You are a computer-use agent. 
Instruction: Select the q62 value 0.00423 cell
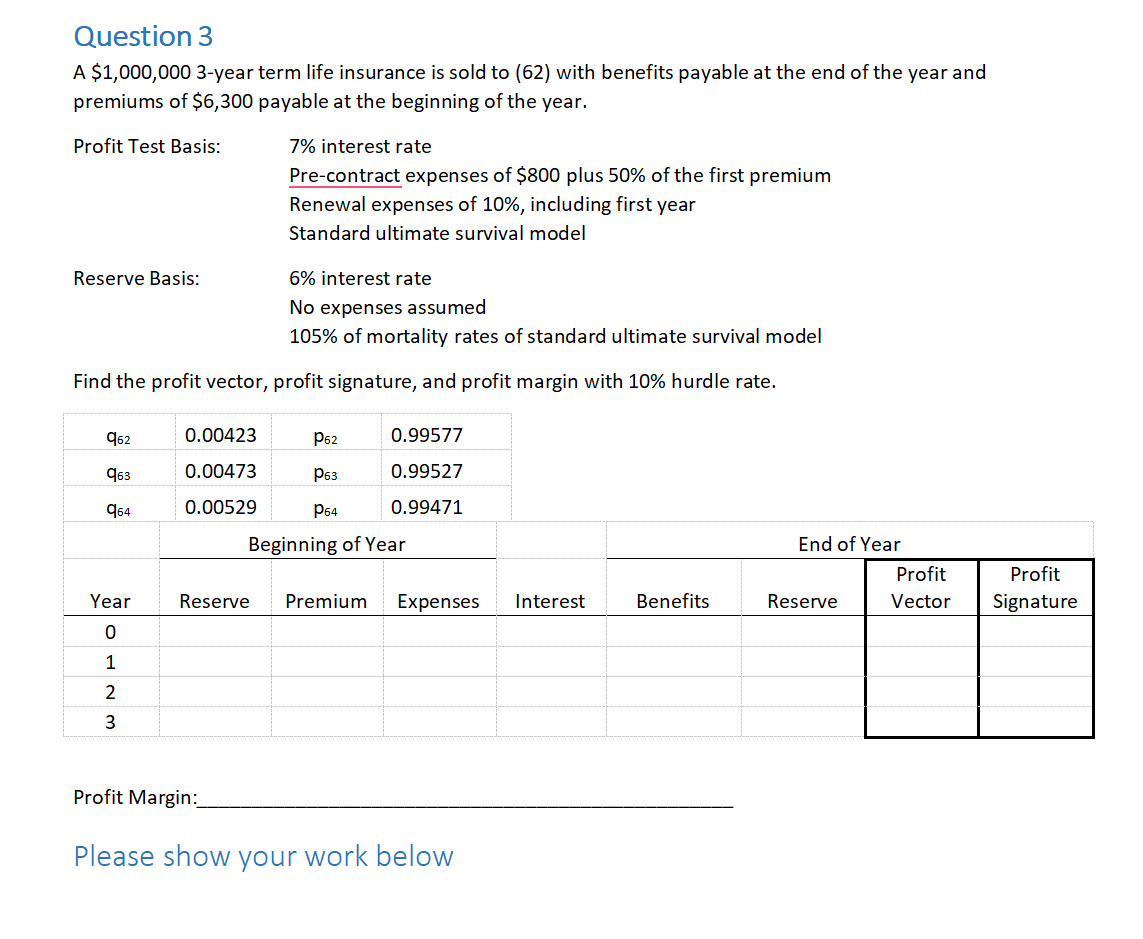click(x=221, y=434)
